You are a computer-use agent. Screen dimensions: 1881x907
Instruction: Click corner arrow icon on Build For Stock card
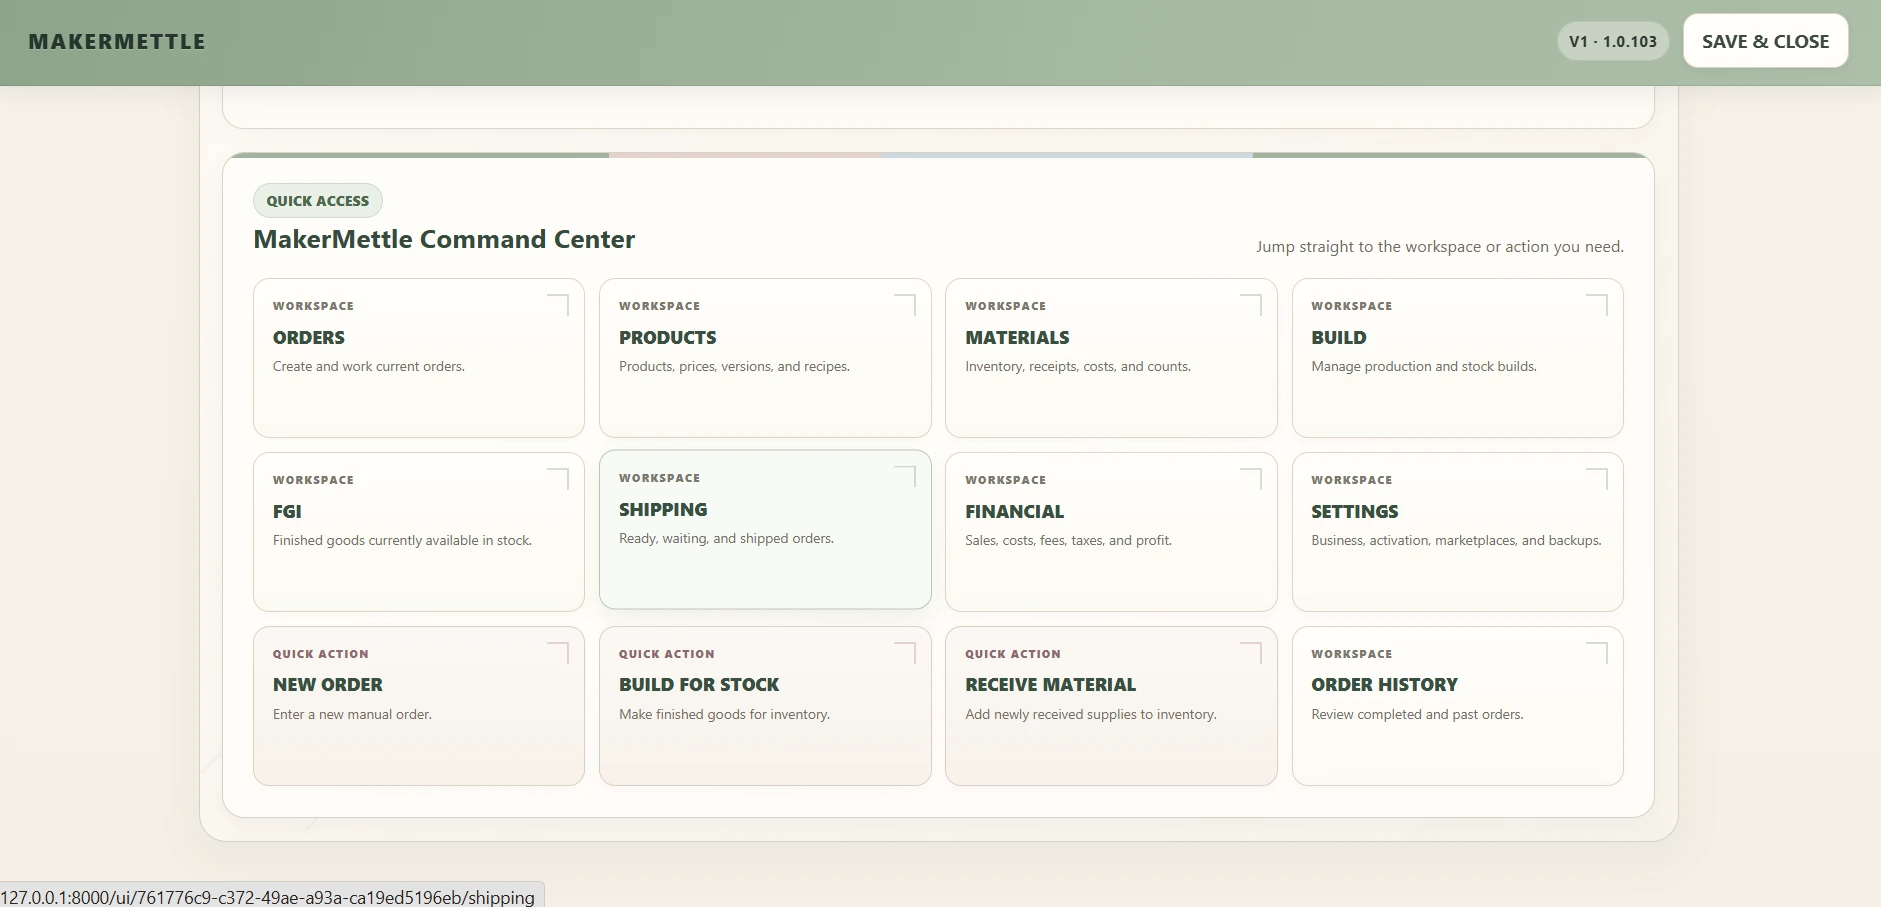click(905, 653)
